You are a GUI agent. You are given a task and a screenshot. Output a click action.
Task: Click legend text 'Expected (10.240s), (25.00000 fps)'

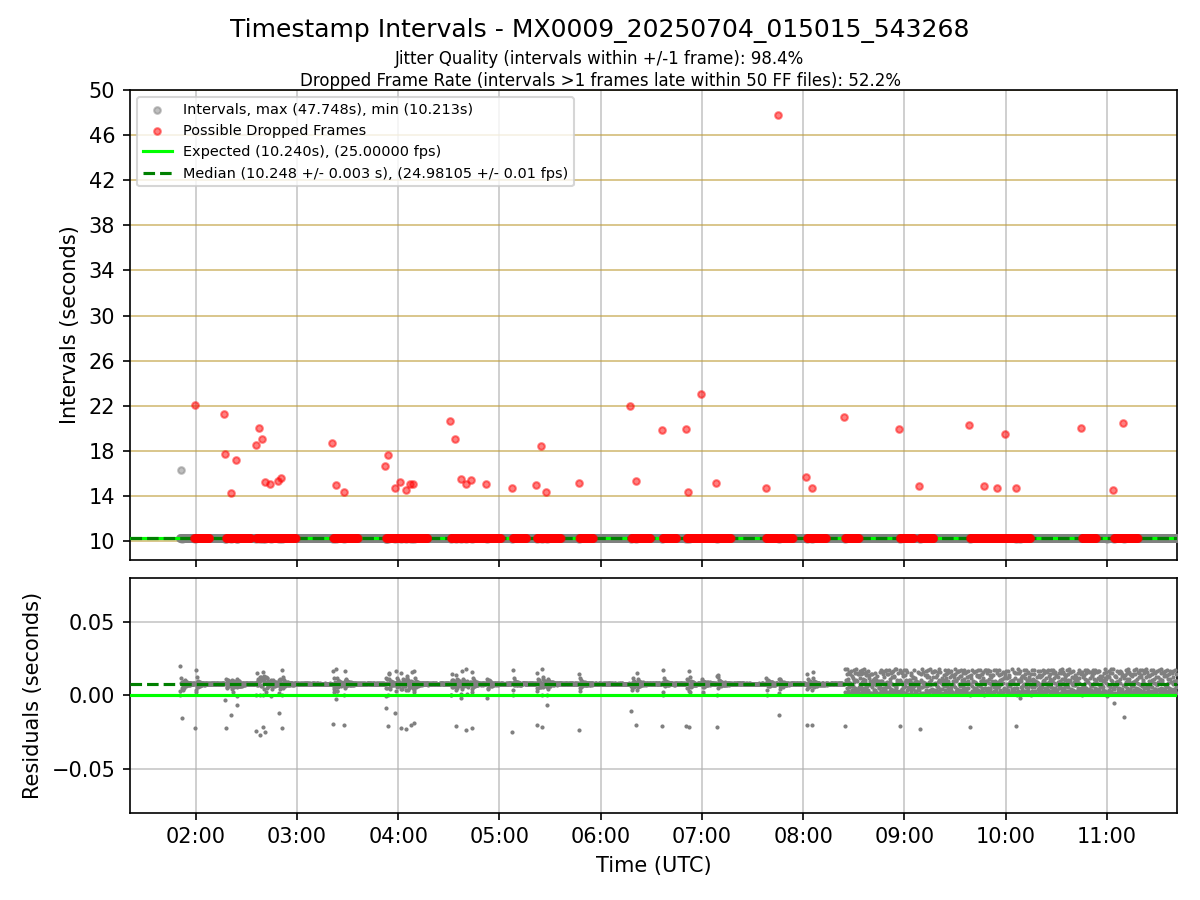[312, 152]
